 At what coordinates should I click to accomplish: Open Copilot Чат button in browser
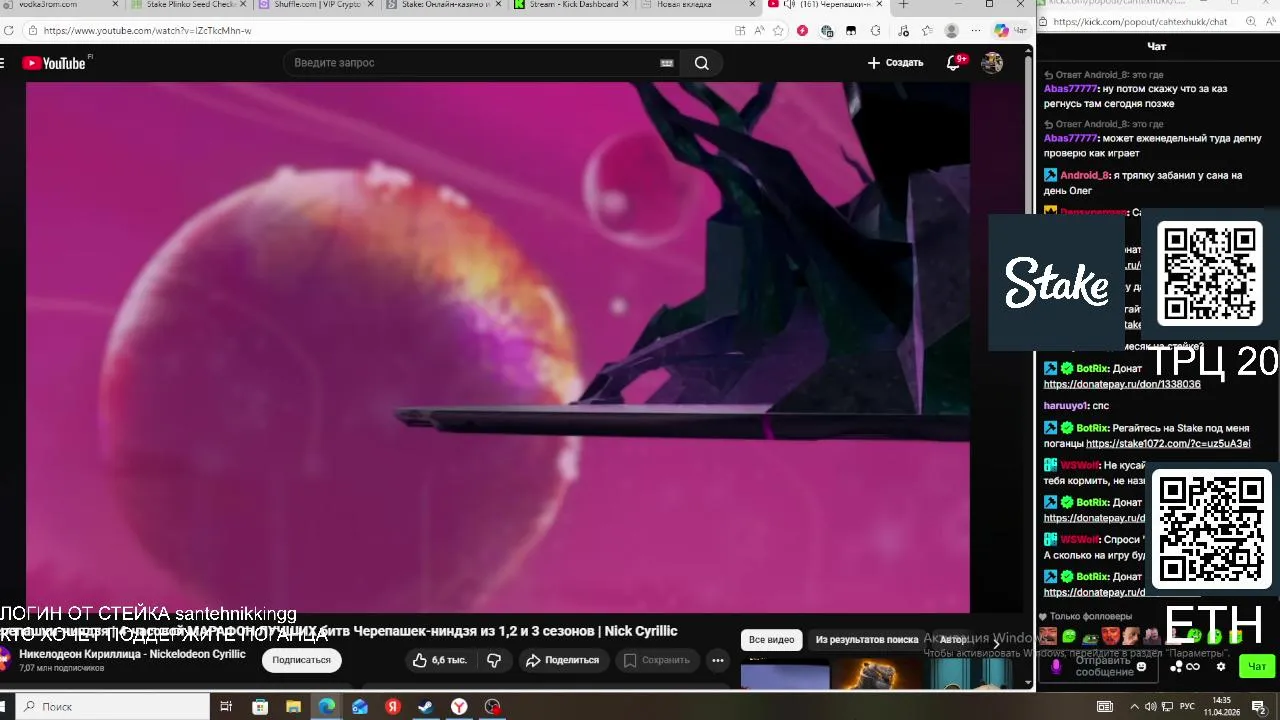1009,31
